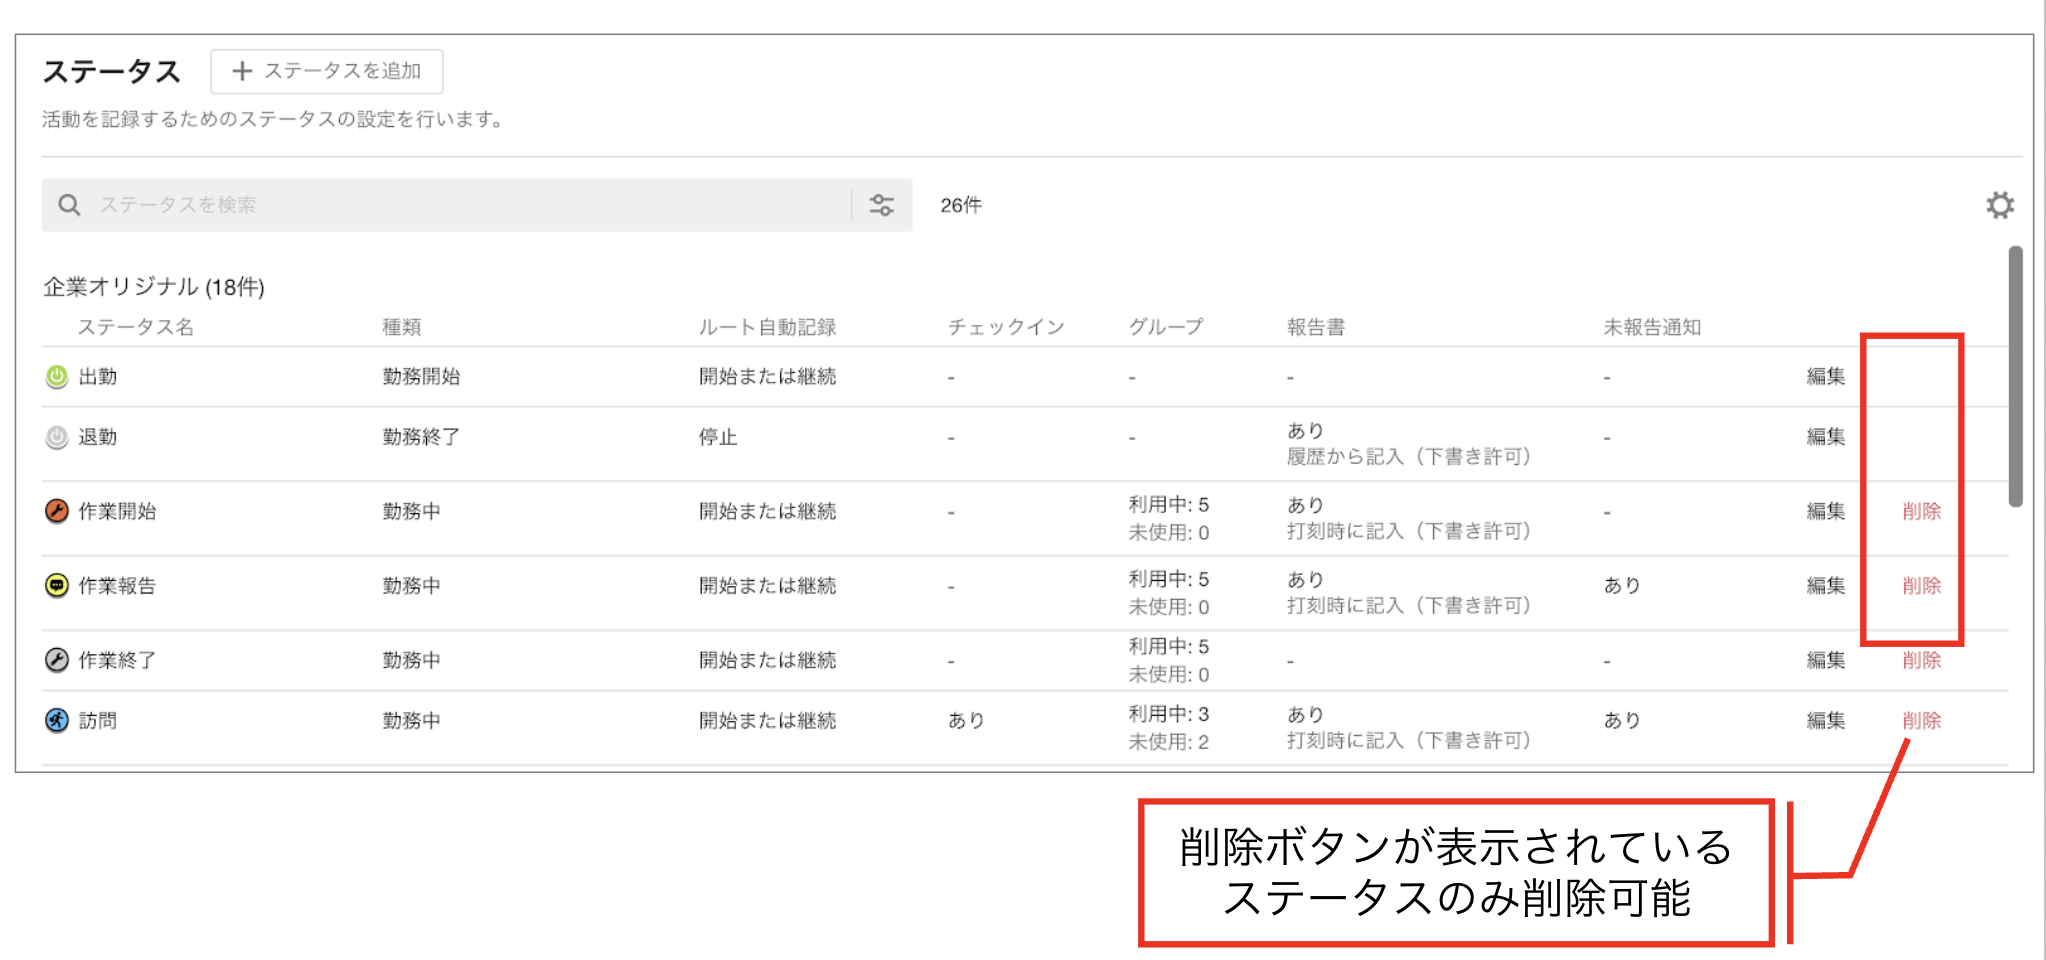This screenshot has width=2046, height=960.
Task: Click the グループ column header
Action: click(x=1166, y=327)
